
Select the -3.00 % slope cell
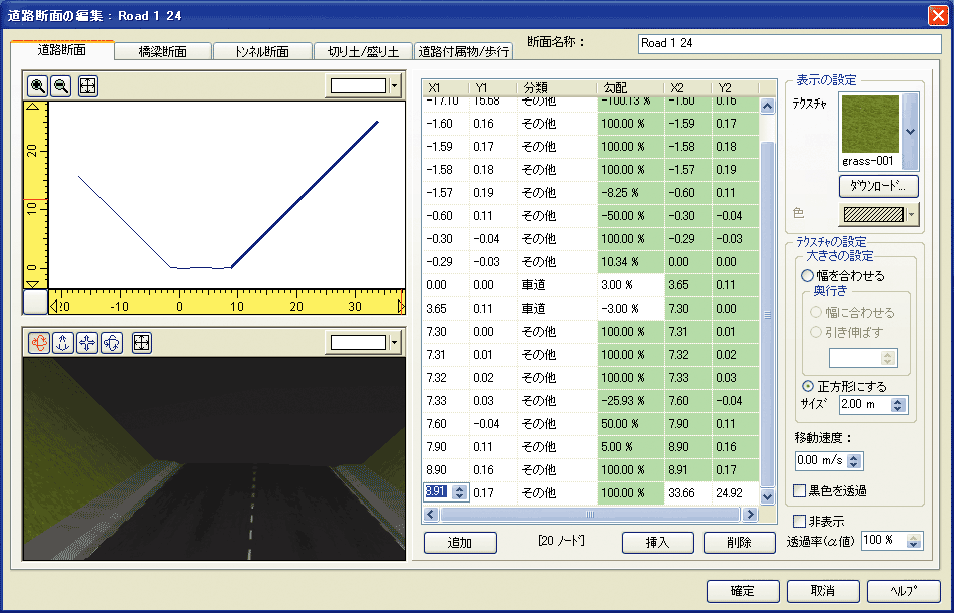(631, 308)
